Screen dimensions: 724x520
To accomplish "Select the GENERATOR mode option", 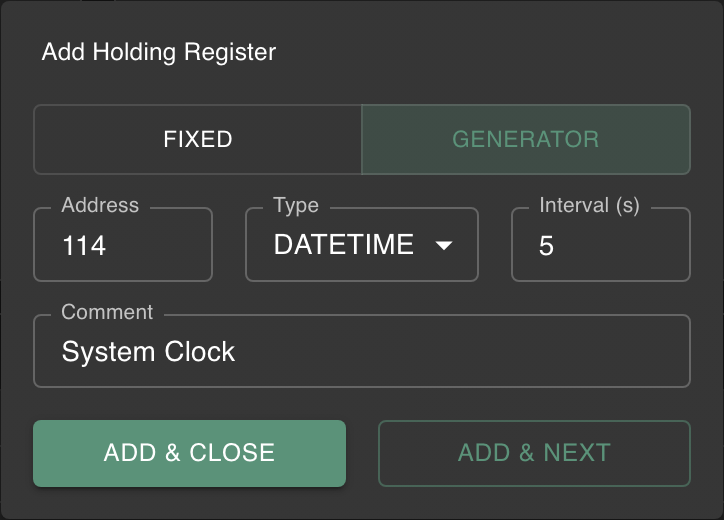I will (x=525, y=139).
